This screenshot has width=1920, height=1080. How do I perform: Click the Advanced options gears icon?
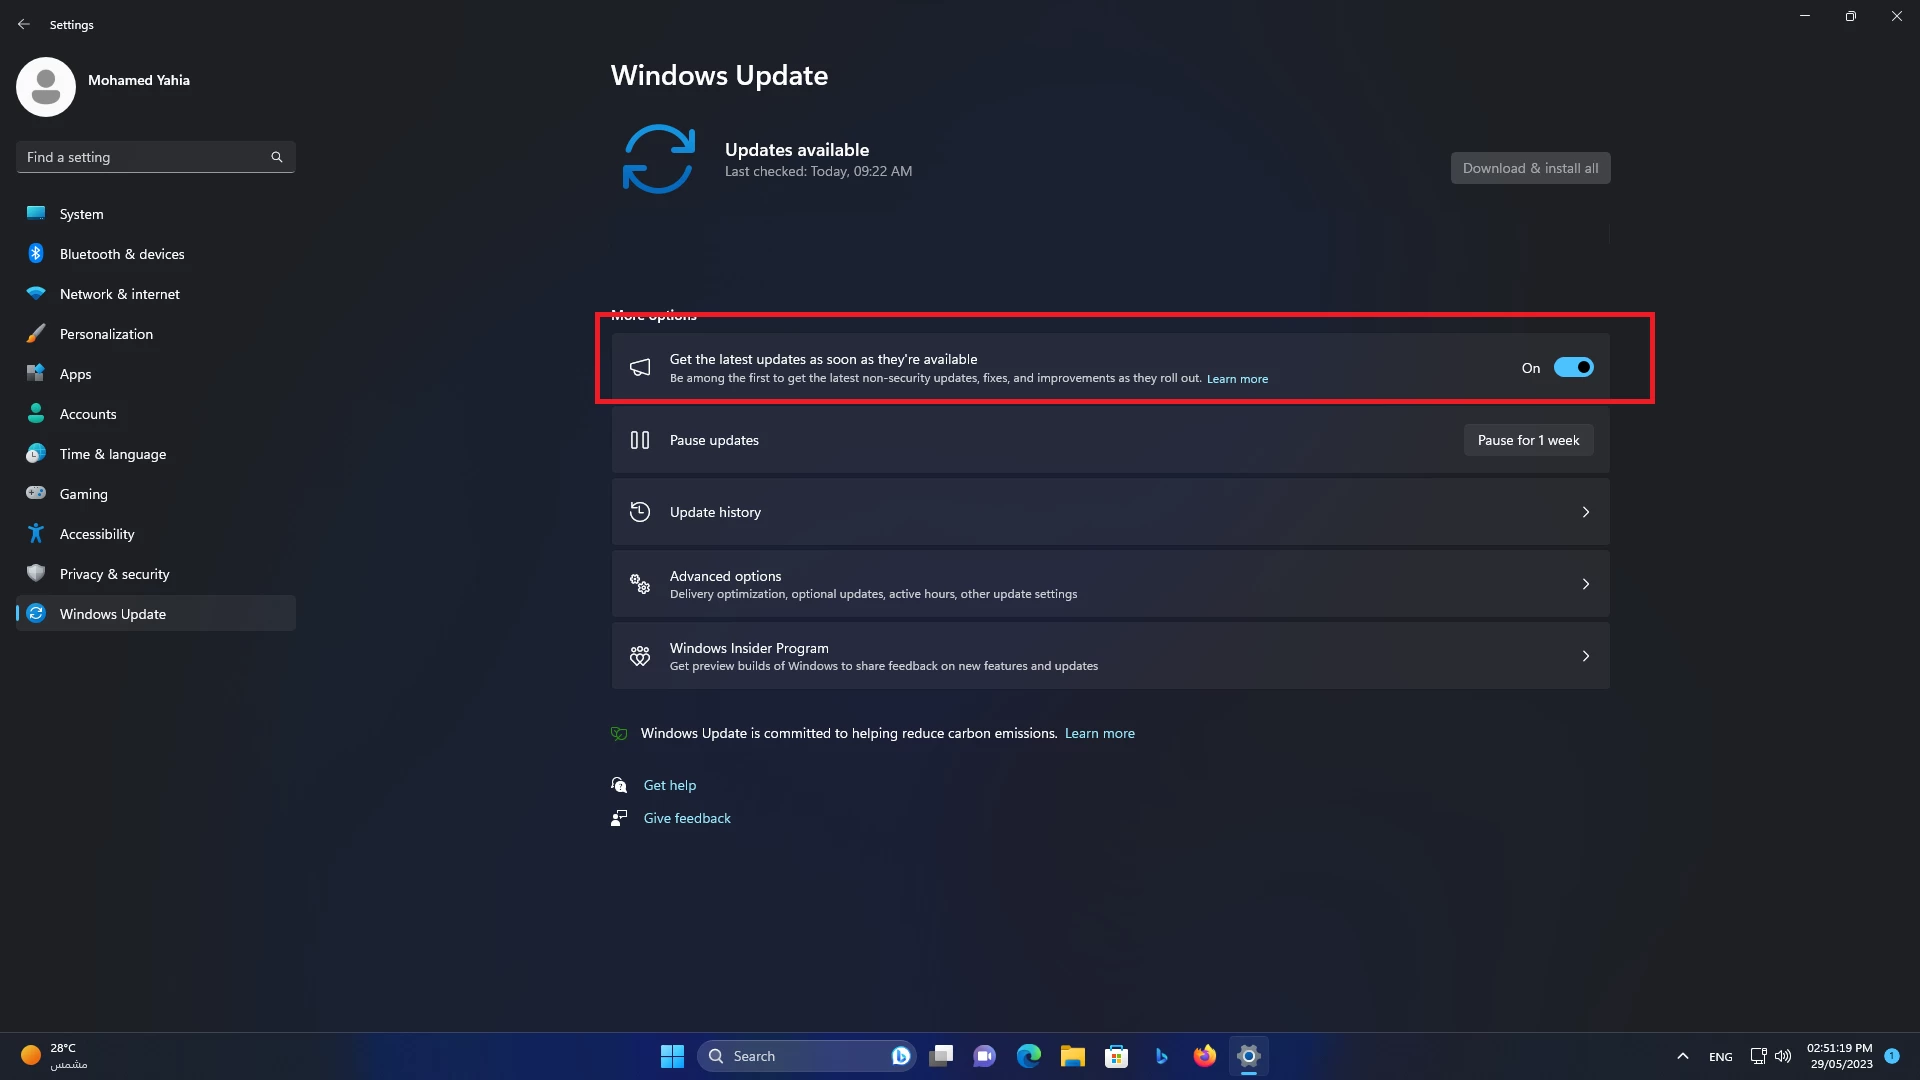tap(640, 584)
